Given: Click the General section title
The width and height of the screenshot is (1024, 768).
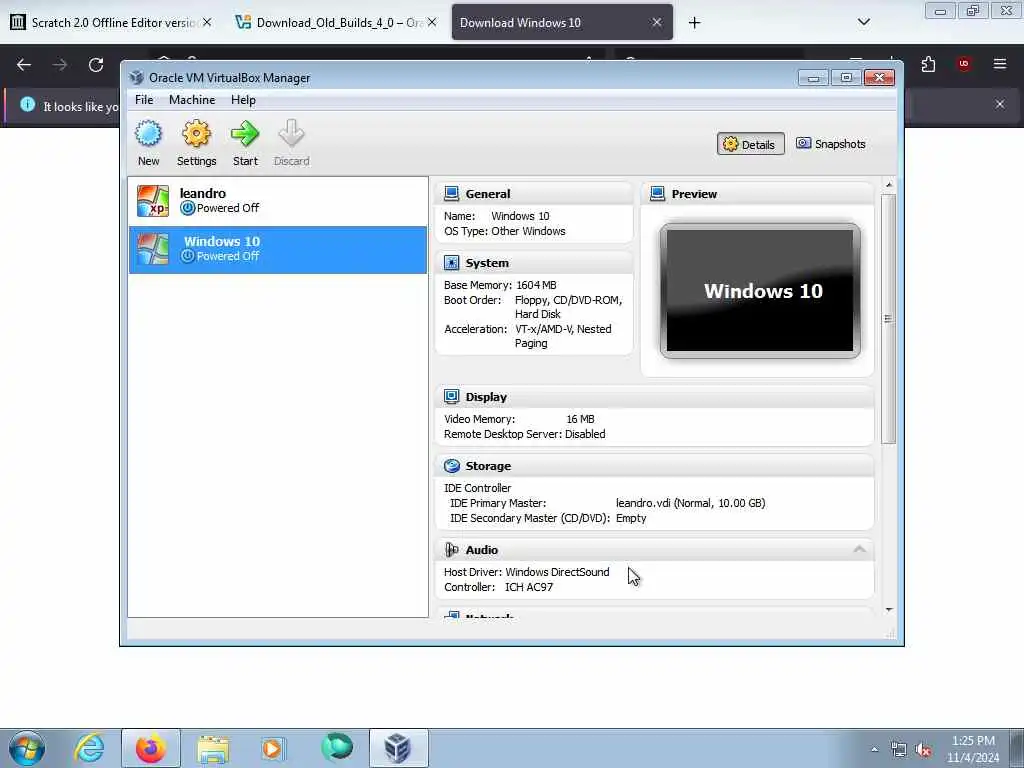Looking at the screenshot, I should tap(488, 194).
